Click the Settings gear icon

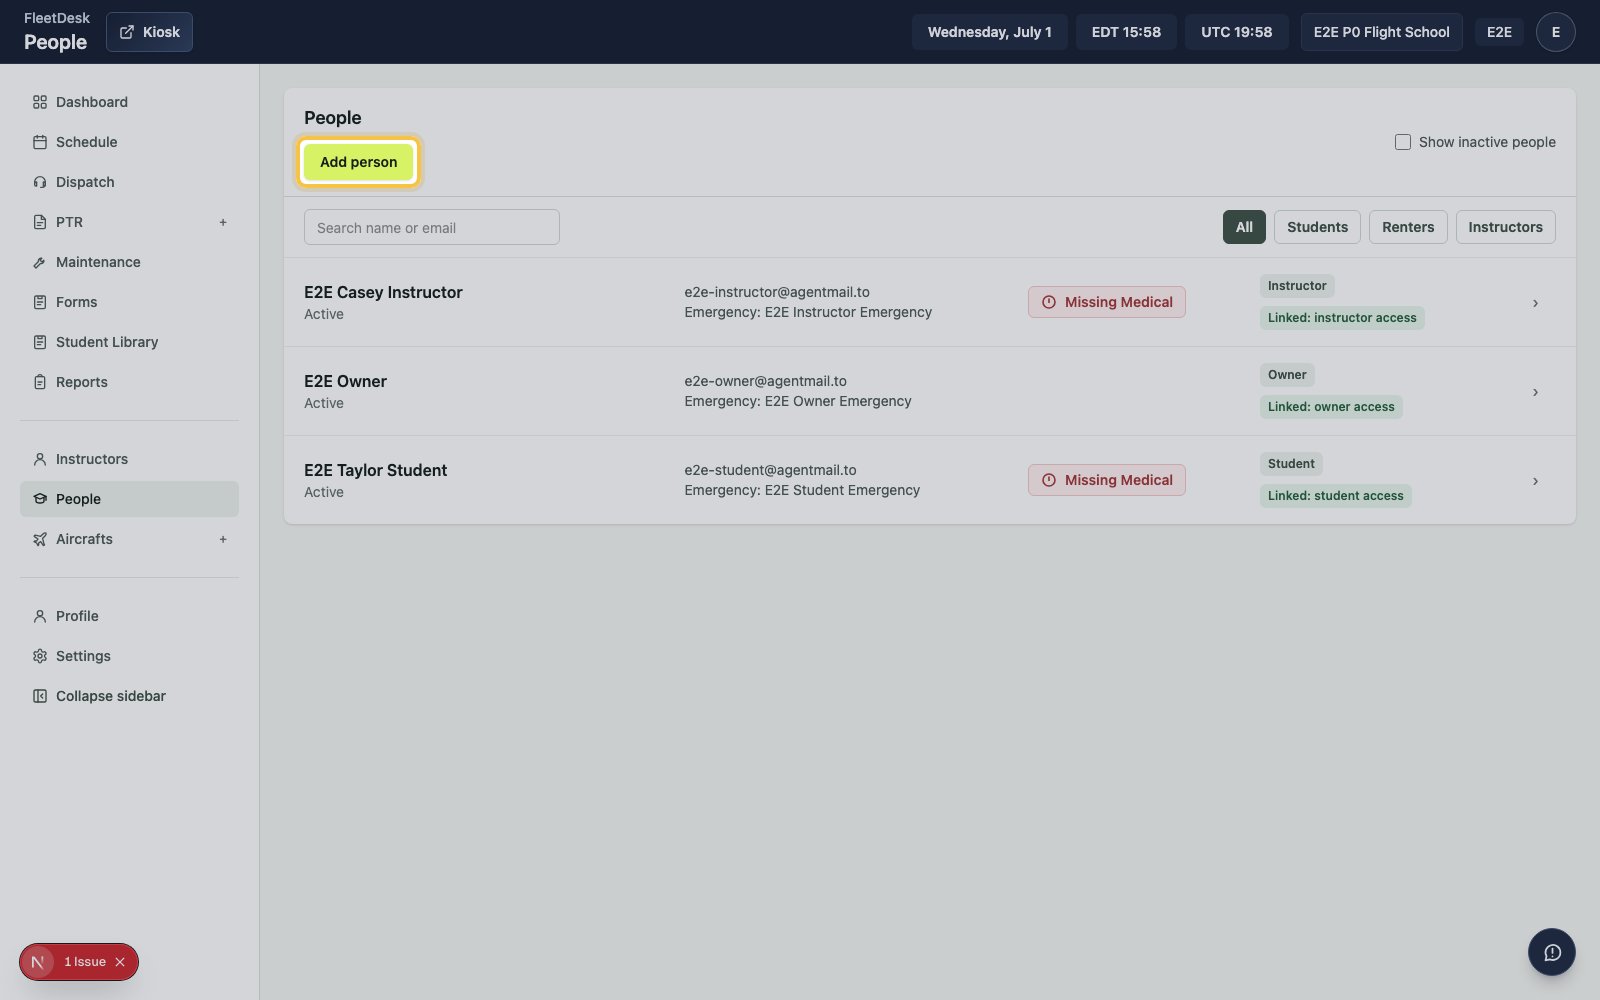(x=40, y=656)
